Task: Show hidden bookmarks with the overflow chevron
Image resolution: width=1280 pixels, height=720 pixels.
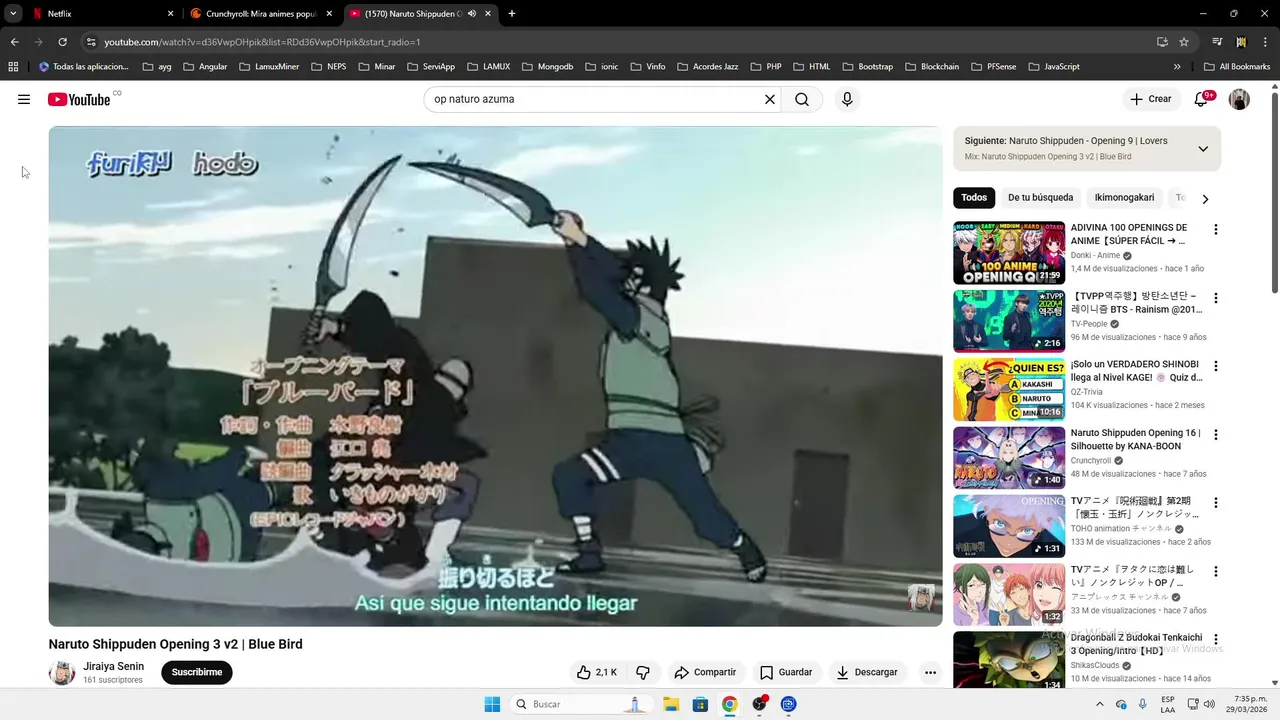Action: tap(1177, 67)
